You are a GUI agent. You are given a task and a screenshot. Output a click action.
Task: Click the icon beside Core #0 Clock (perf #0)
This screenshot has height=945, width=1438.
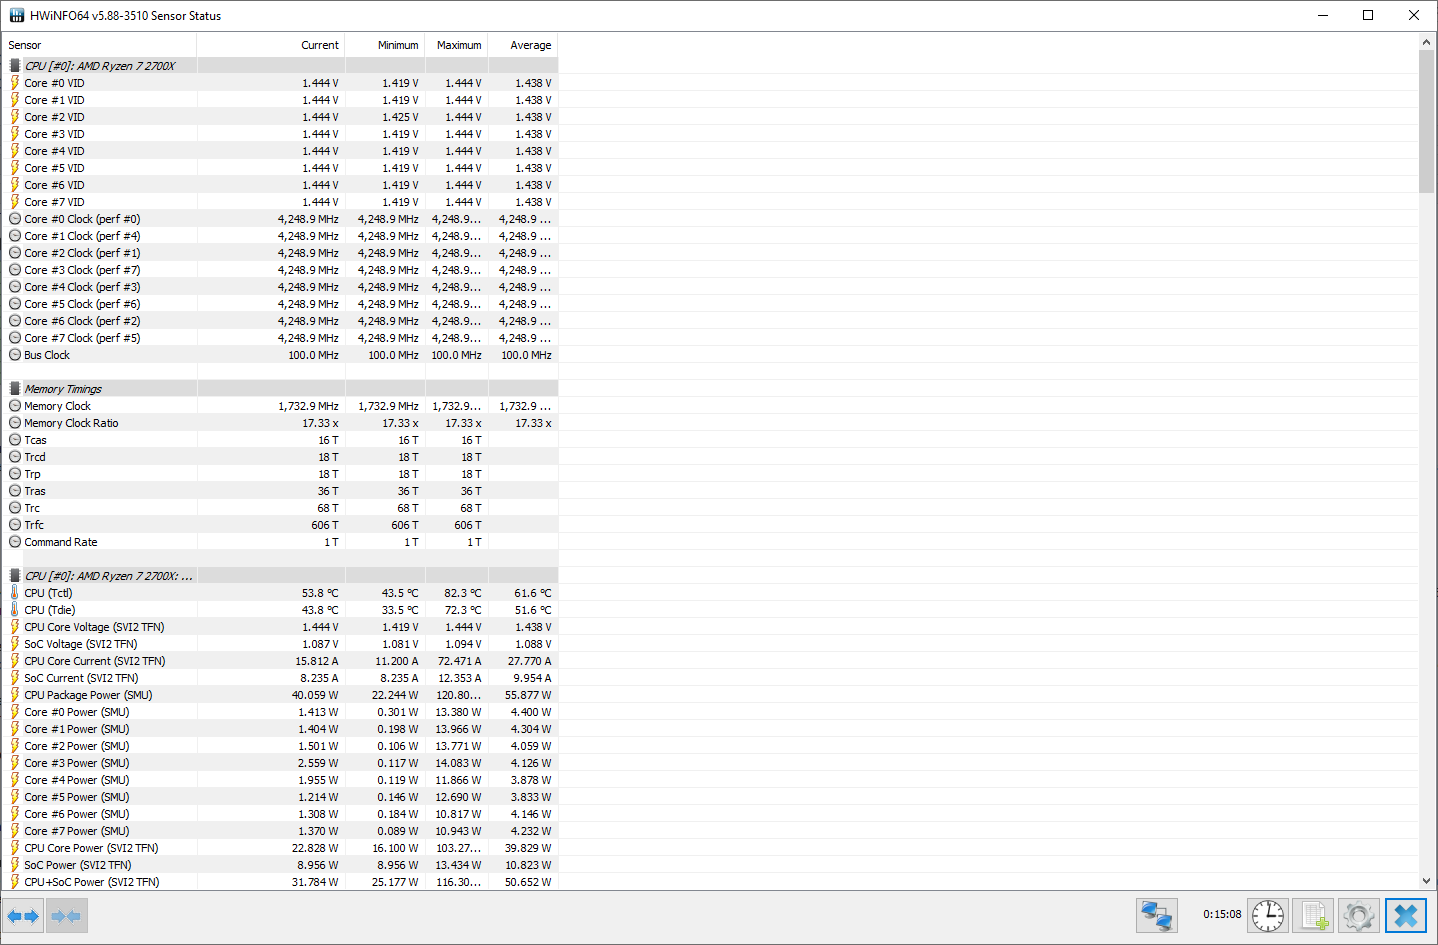click(x=15, y=219)
